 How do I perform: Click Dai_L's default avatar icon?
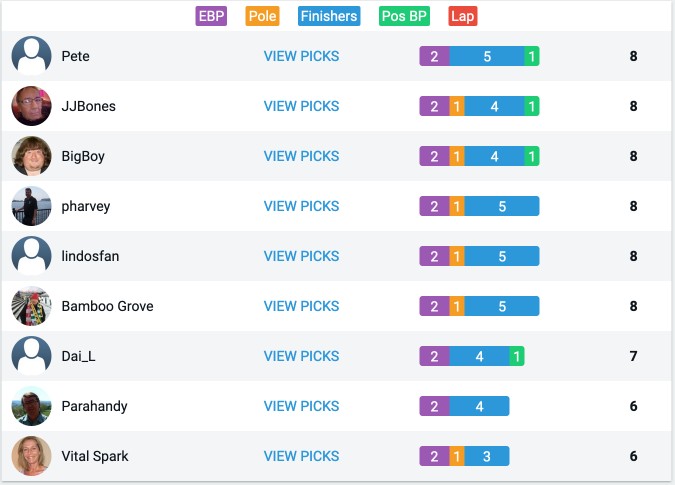point(31,356)
